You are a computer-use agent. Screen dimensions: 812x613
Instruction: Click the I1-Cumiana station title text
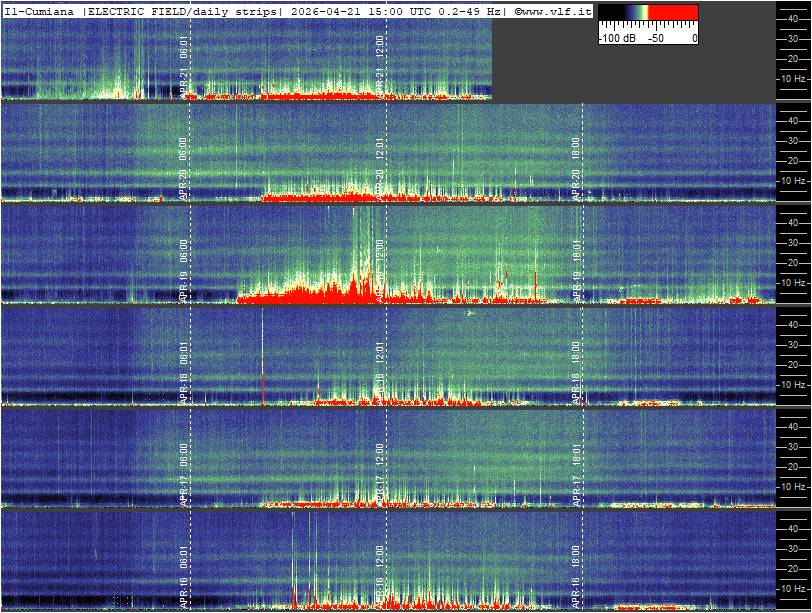(39, 11)
